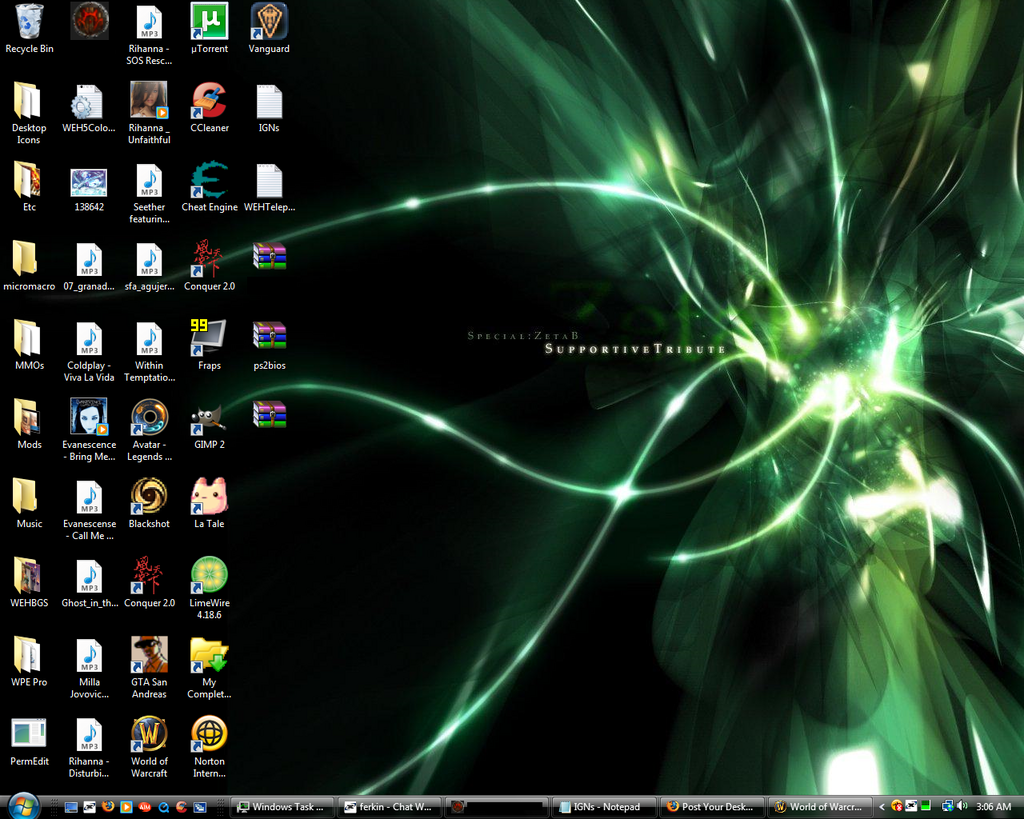Click the volume speaker tray icon
The height and width of the screenshot is (819, 1024).
pyautogui.click(x=962, y=806)
